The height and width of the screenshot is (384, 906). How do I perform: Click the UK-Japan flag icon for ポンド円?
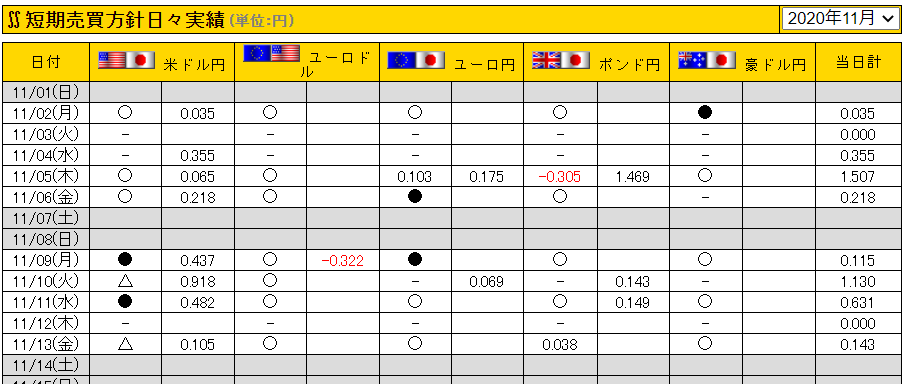click(560, 60)
